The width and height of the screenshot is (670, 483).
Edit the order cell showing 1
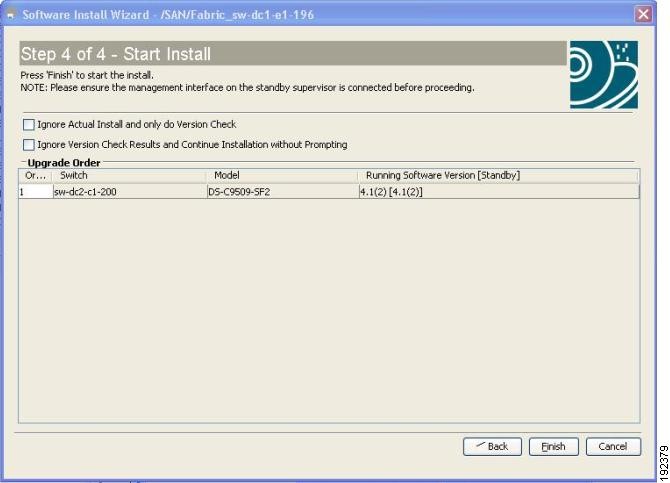pyautogui.click(x=35, y=192)
